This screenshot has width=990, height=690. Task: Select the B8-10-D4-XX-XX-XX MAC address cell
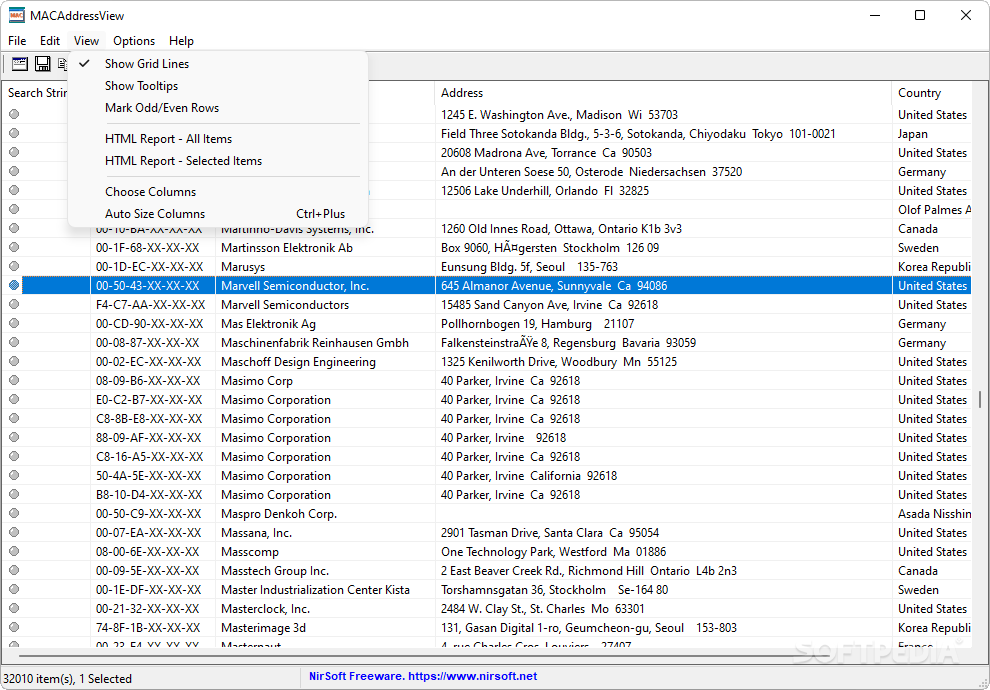point(152,495)
